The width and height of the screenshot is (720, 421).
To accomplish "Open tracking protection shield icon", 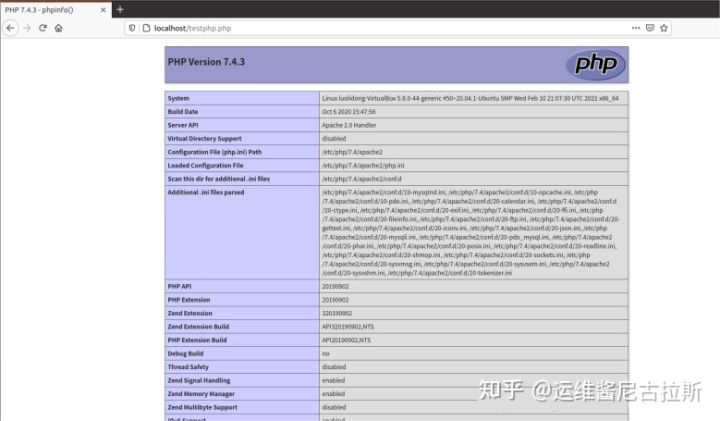I will [131, 28].
